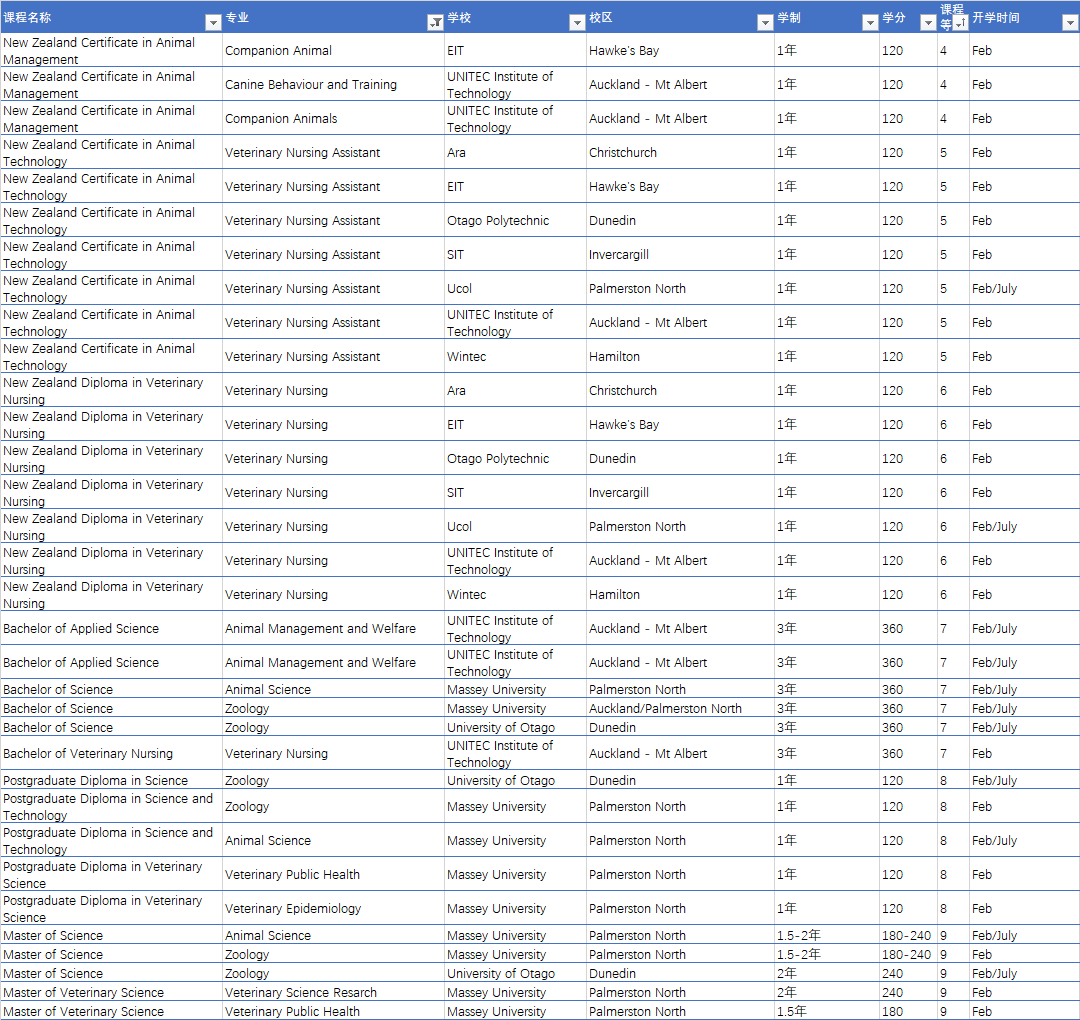This screenshot has width=1080, height=1020.
Task: Select '180-240' in Master of Science Animal Science row
Action: coord(908,935)
